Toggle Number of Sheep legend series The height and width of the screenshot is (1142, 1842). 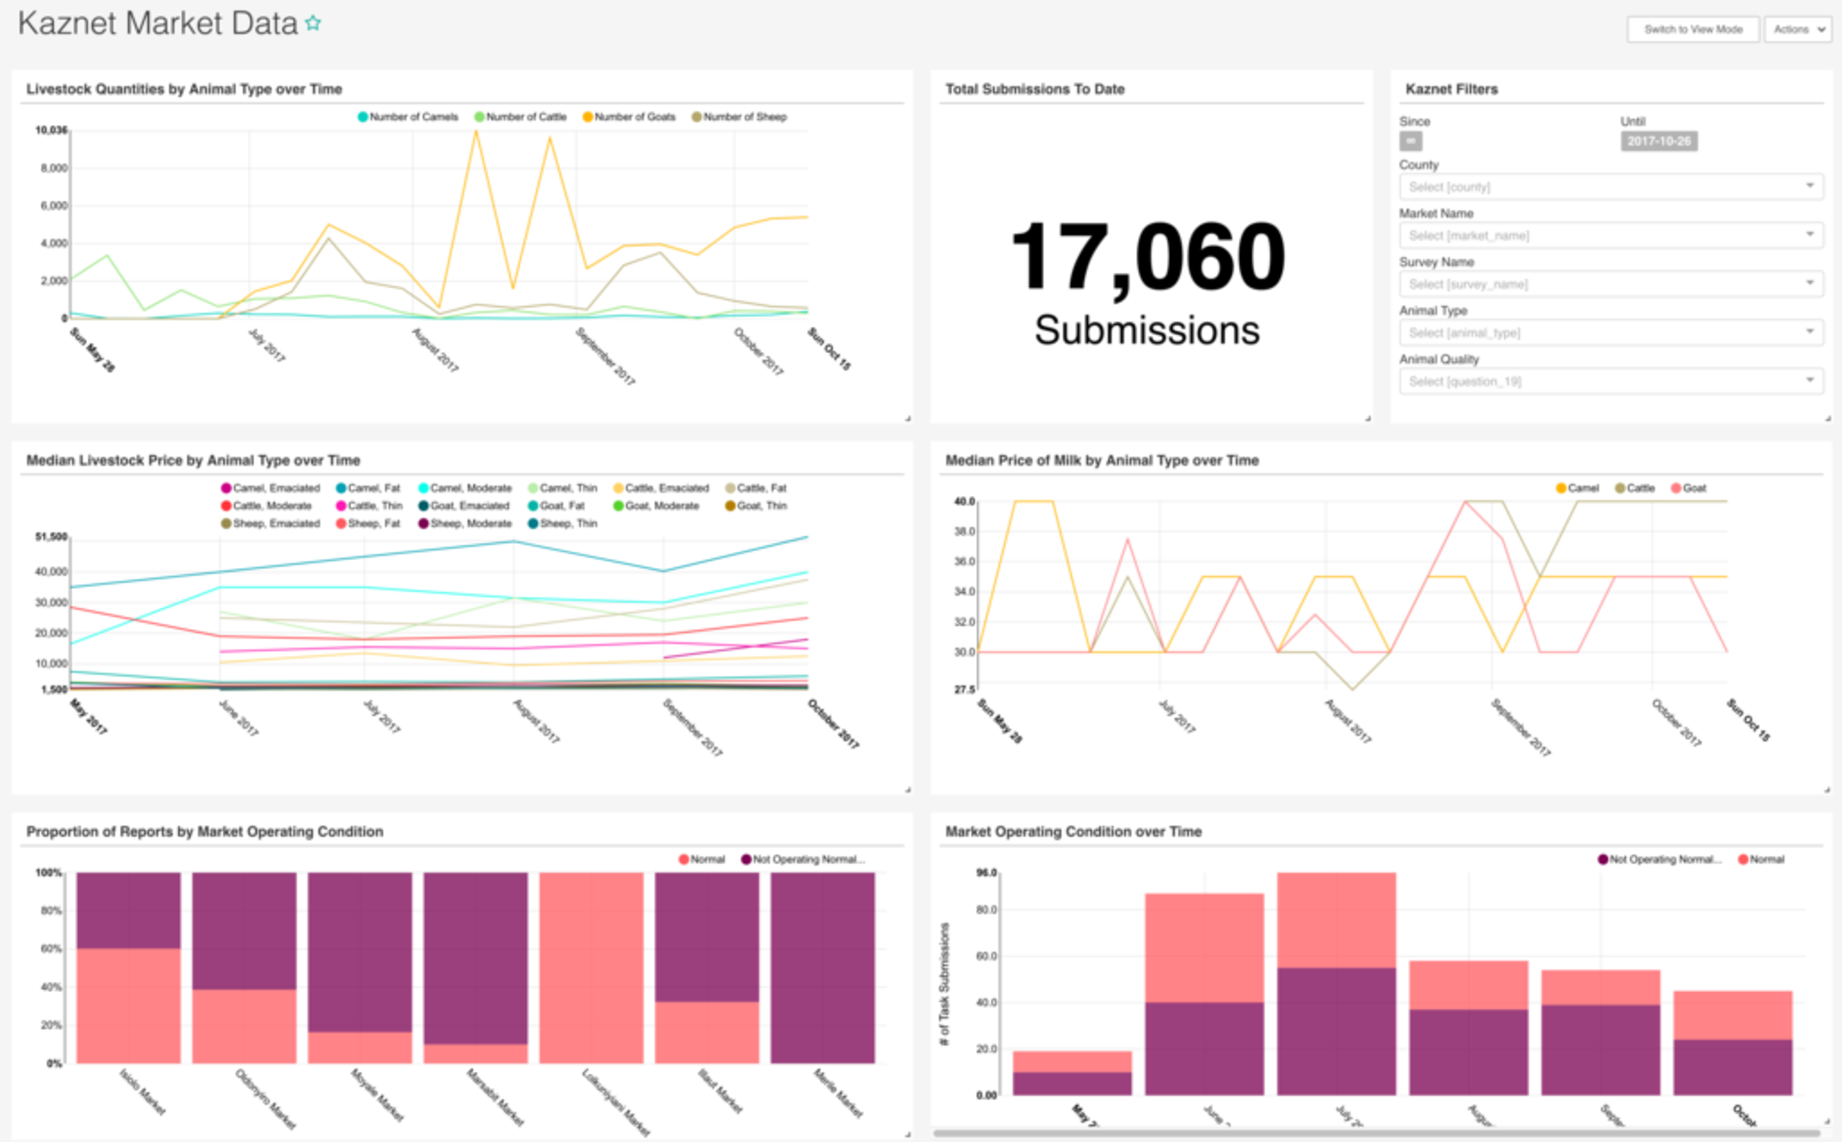[x=739, y=117]
